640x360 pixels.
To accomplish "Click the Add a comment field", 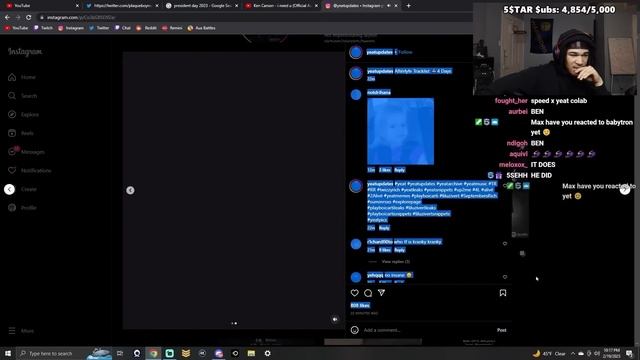I will pos(427,330).
